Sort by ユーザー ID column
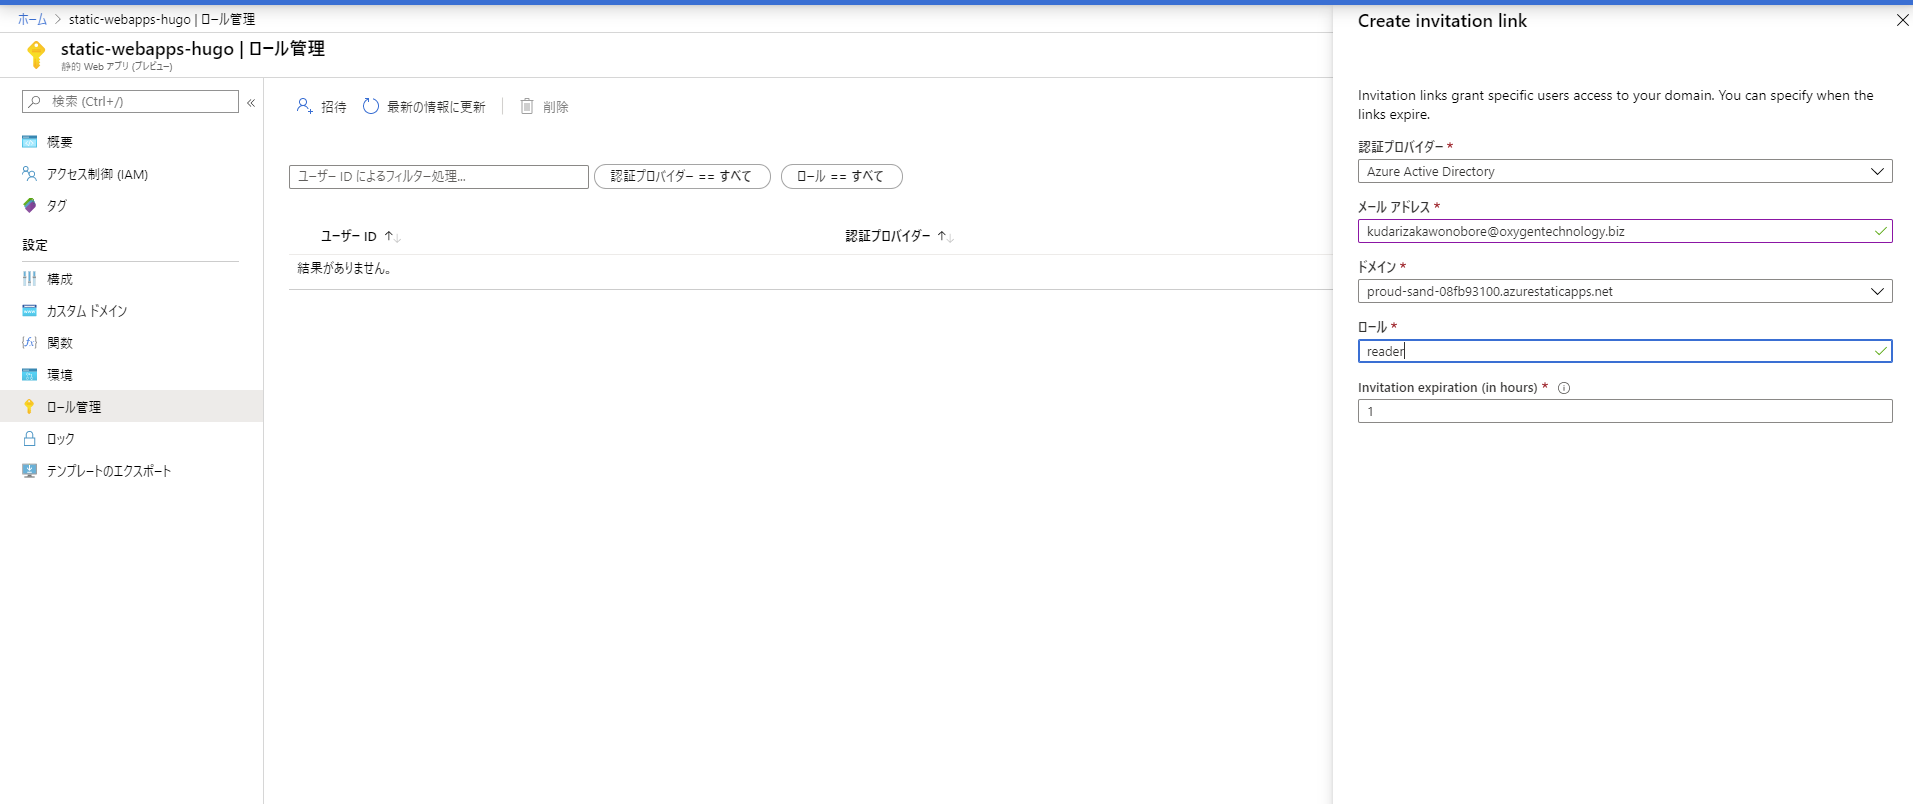This screenshot has height=804, width=1913. click(360, 236)
